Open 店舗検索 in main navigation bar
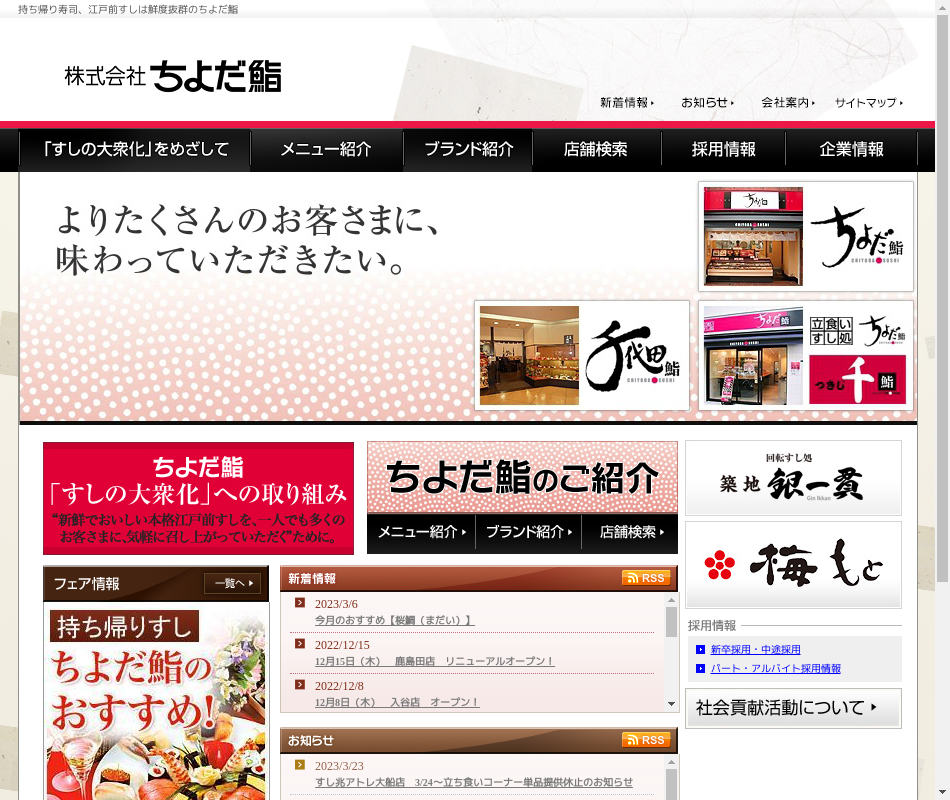950x800 pixels. point(596,149)
